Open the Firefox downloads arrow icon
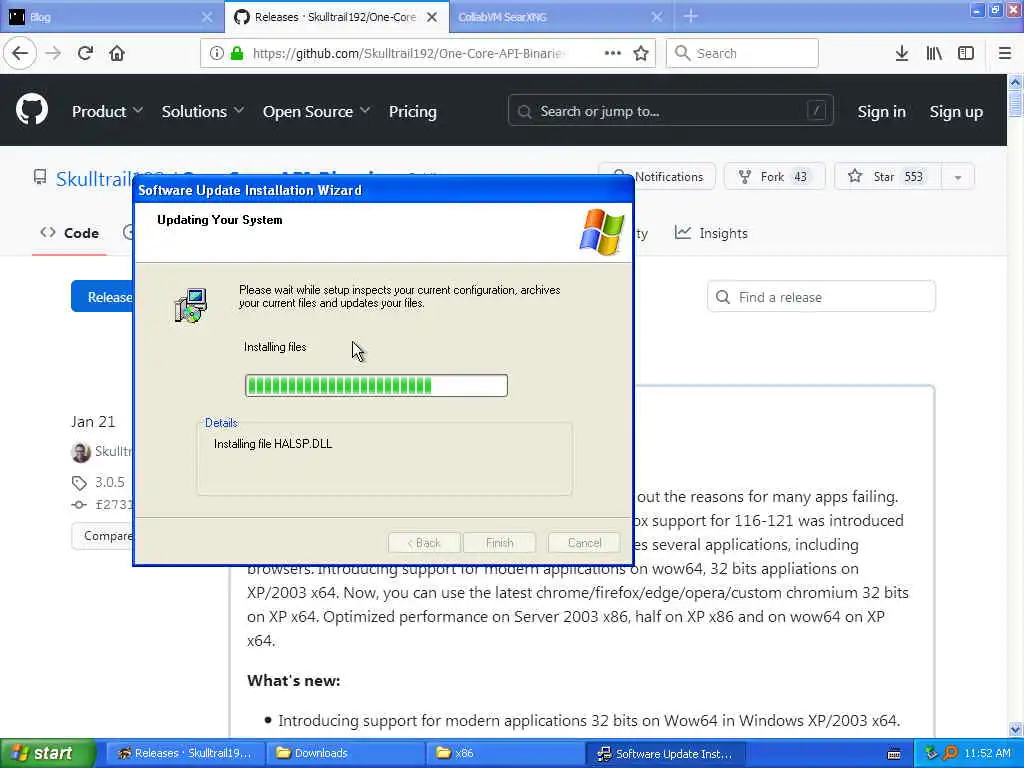Viewport: 1024px width, 768px height. (902, 54)
